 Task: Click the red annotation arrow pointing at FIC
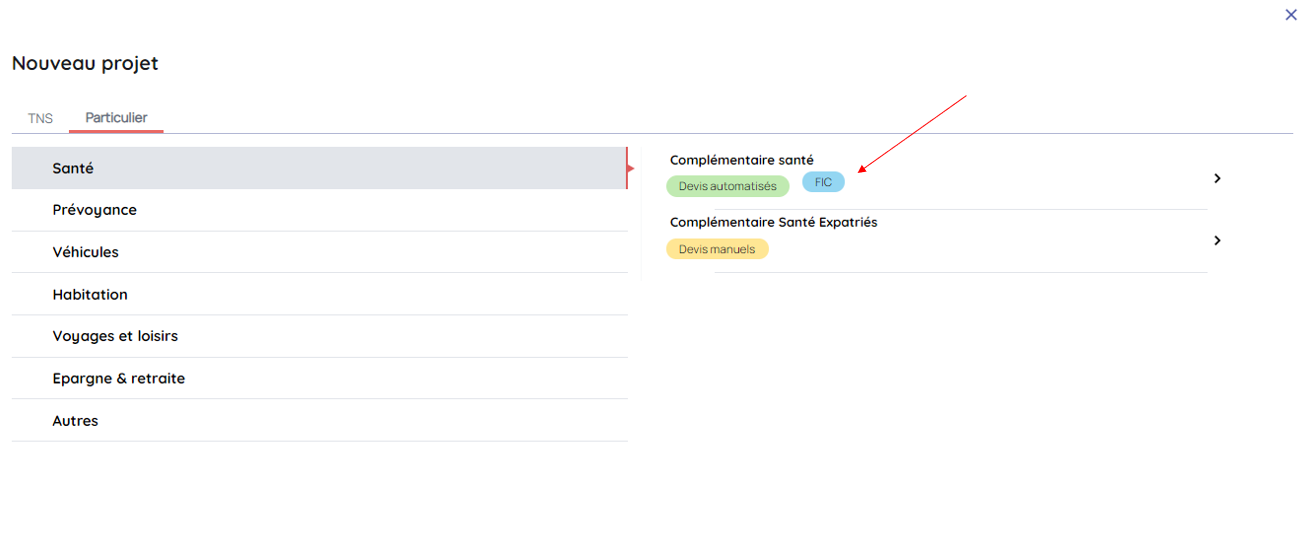click(x=912, y=133)
